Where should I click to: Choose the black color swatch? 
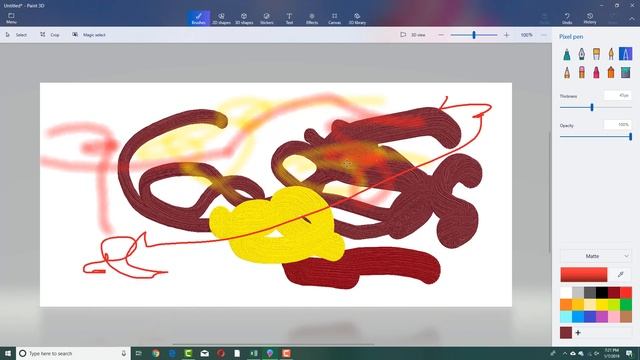click(602, 292)
